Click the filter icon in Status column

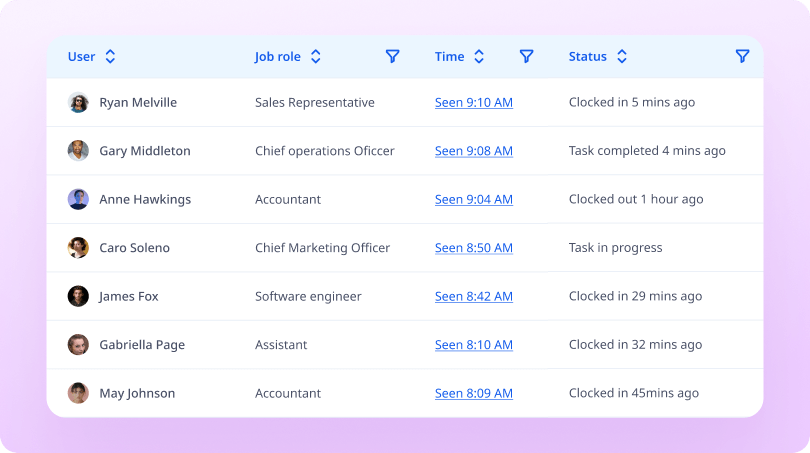(742, 57)
